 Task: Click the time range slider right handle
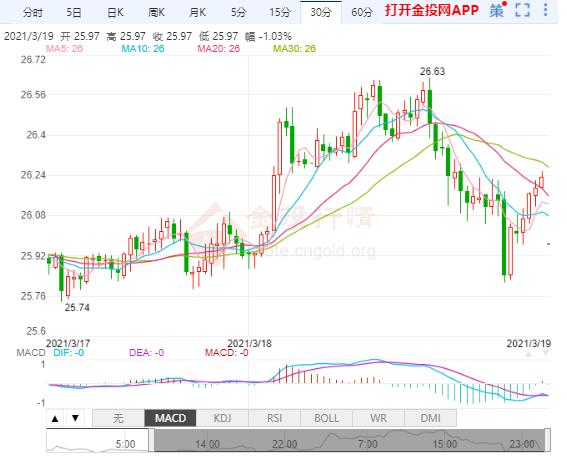click(547, 440)
